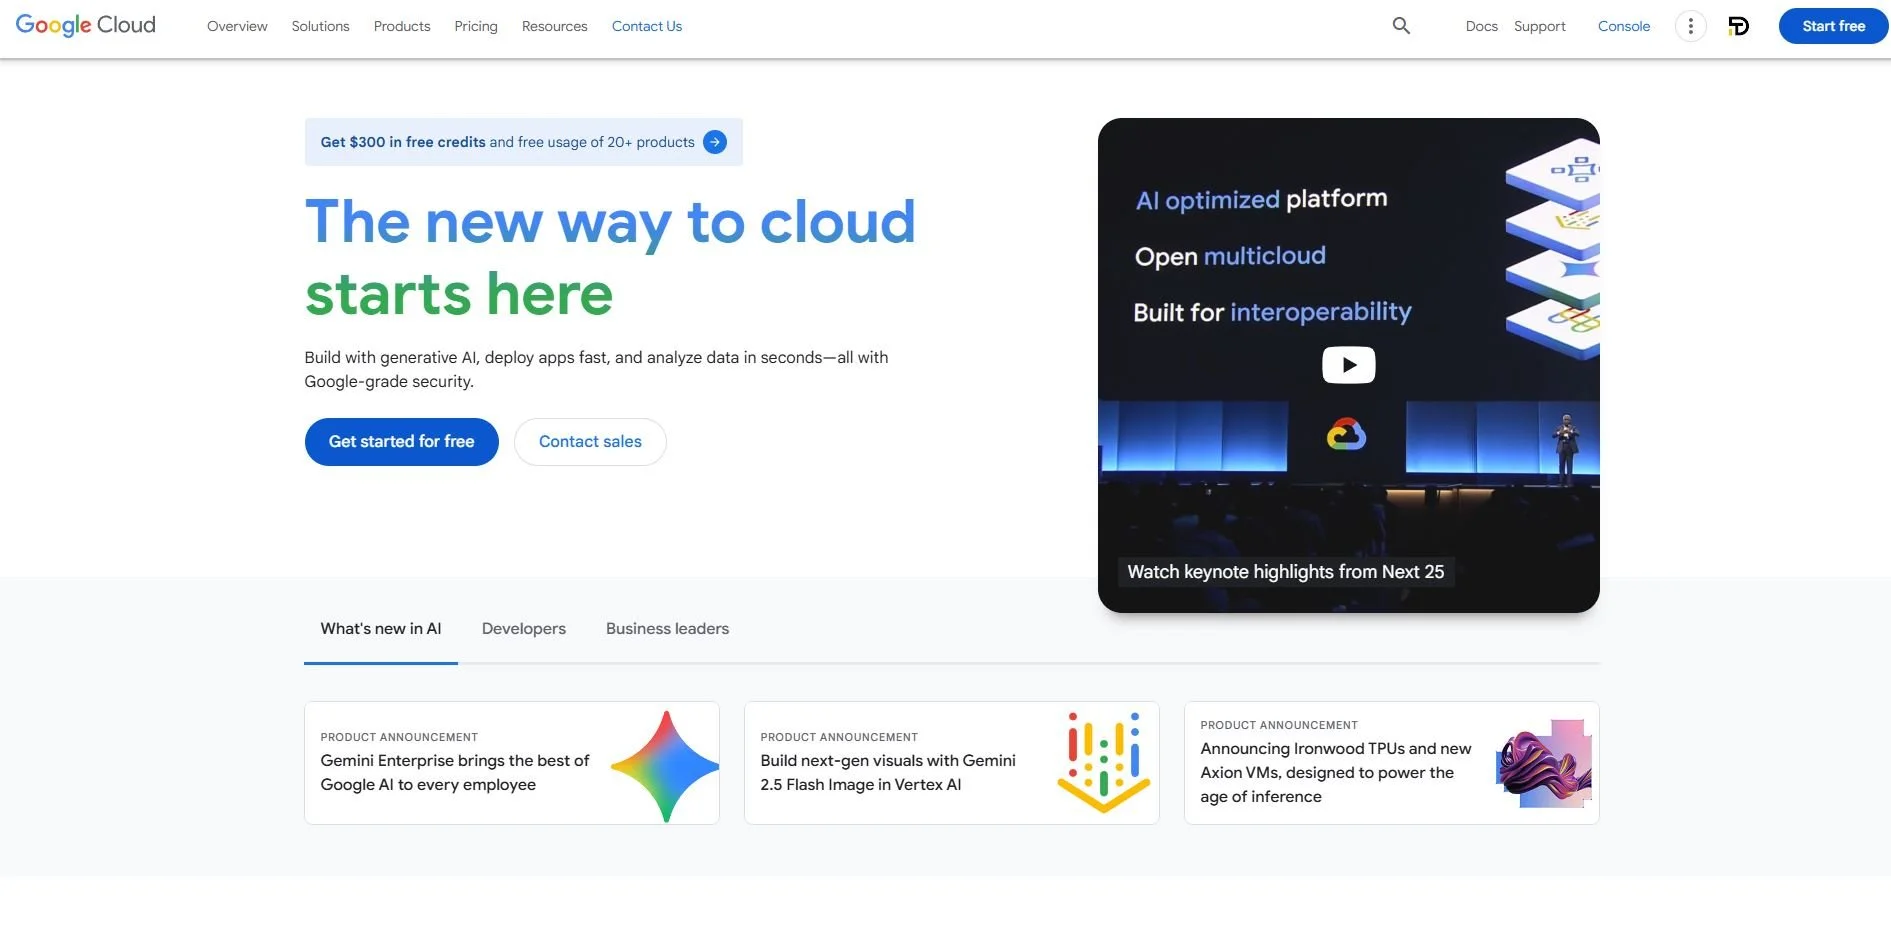Click 'AI optimized platform' text in video
Screen dimensions: 1891x938
[1261, 199]
